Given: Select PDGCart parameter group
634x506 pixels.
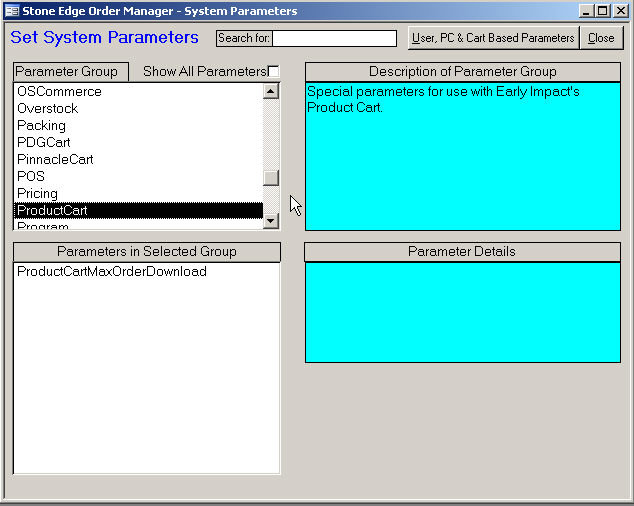Looking at the screenshot, I should coord(138,142).
